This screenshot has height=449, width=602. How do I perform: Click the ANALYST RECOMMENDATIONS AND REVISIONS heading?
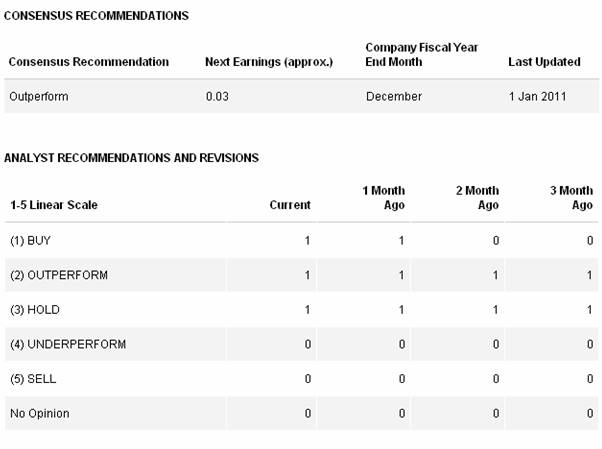pyautogui.click(x=131, y=158)
